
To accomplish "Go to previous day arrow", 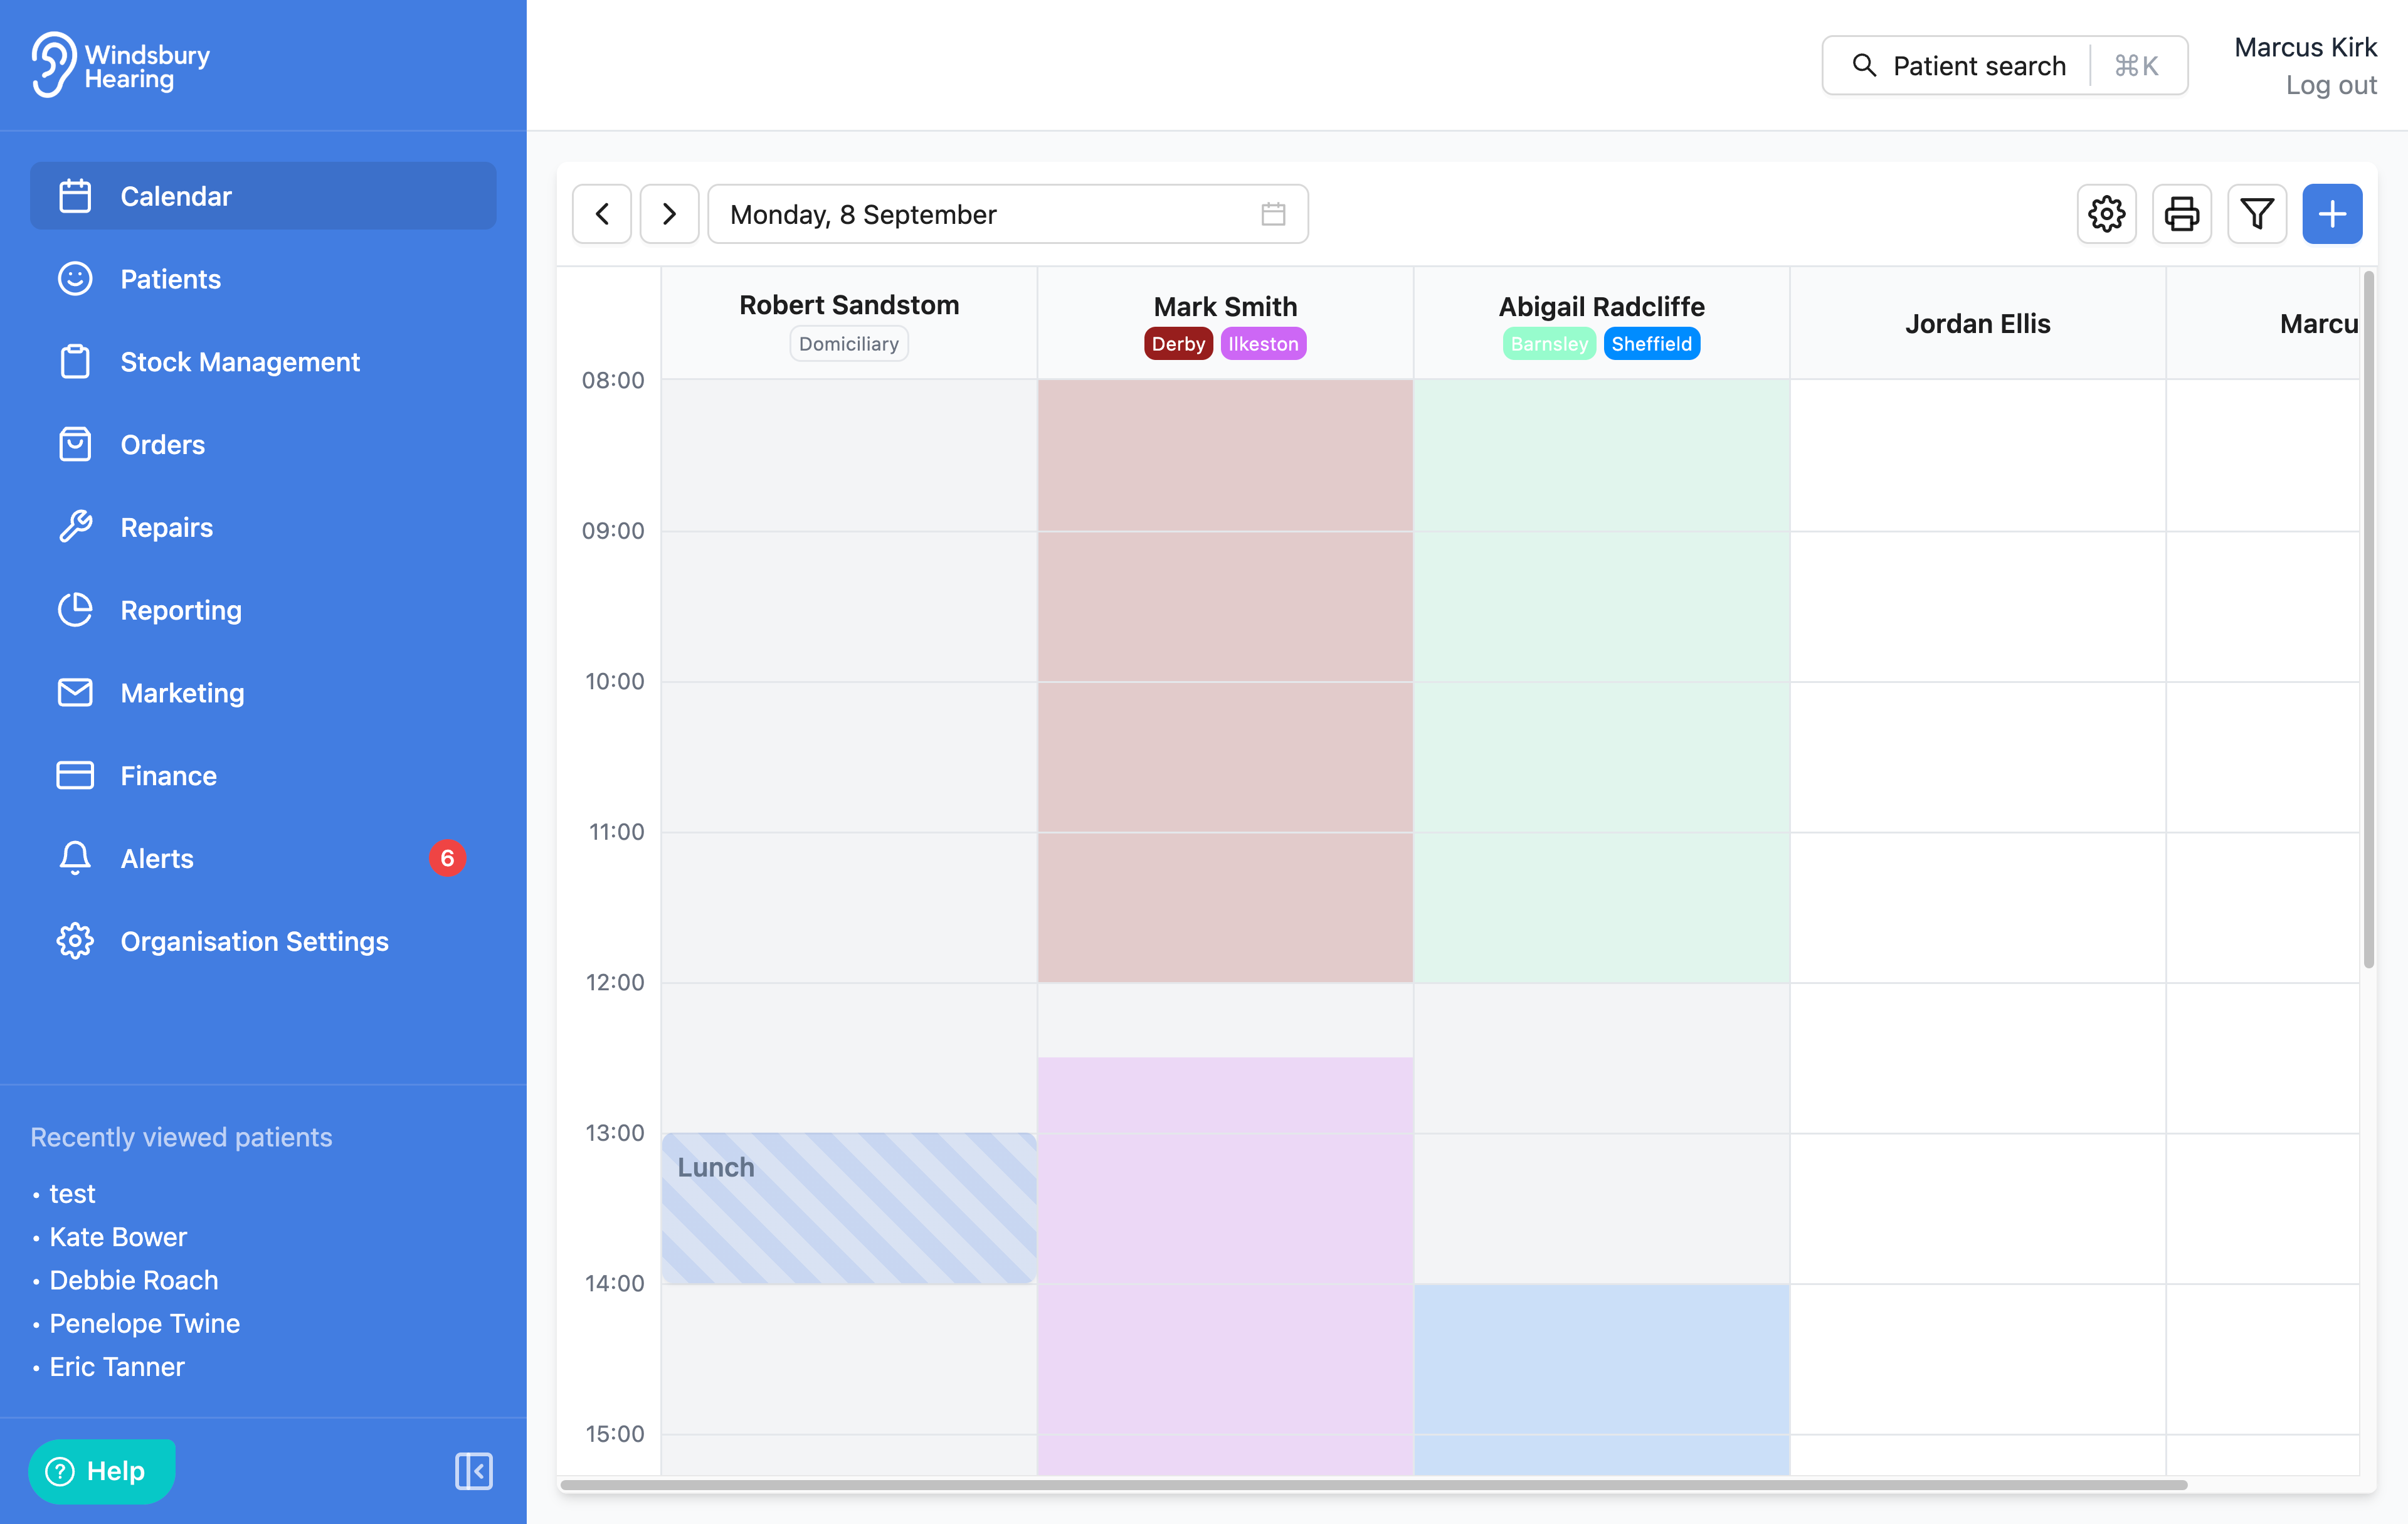I will 602,214.
